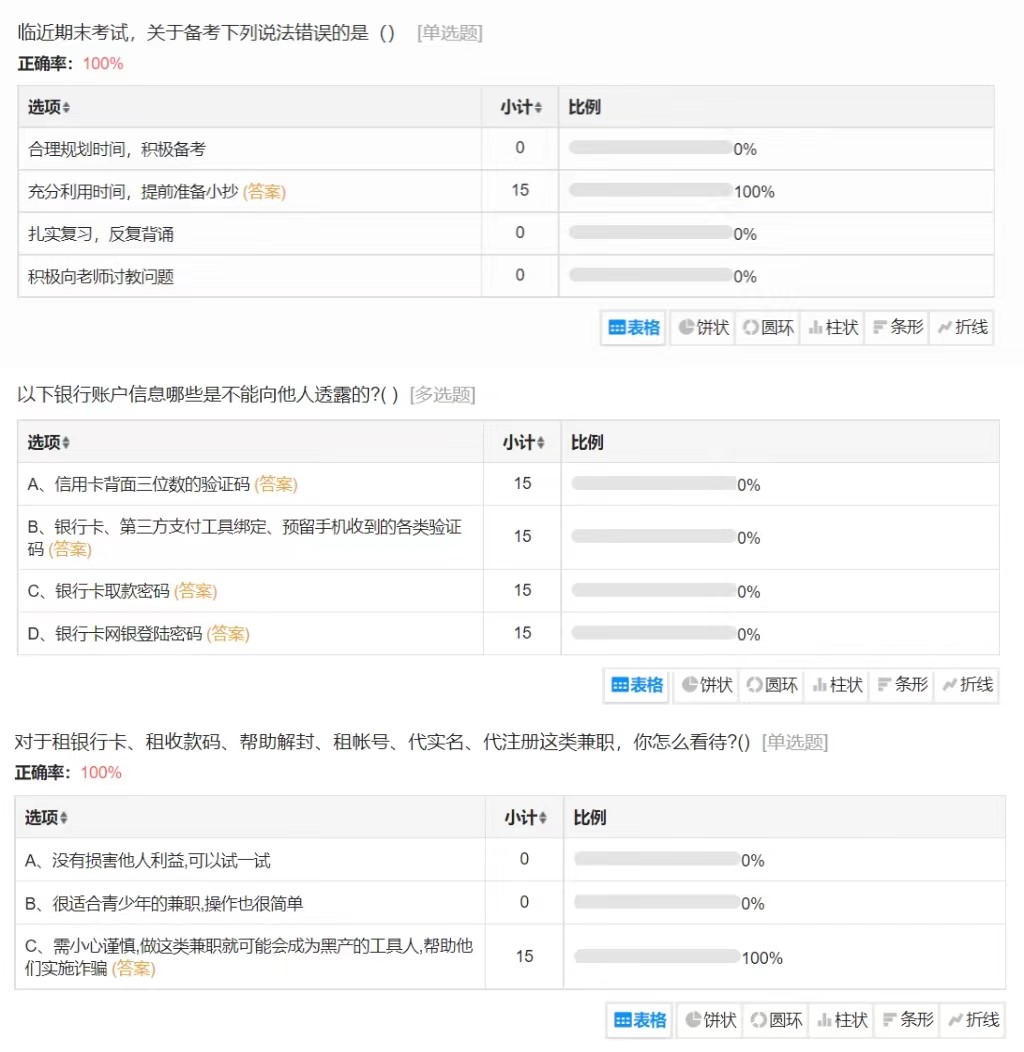The height and width of the screenshot is (1052, 1024).
Task: Sort first table by 小计 column
Action: tap(521, 107)
